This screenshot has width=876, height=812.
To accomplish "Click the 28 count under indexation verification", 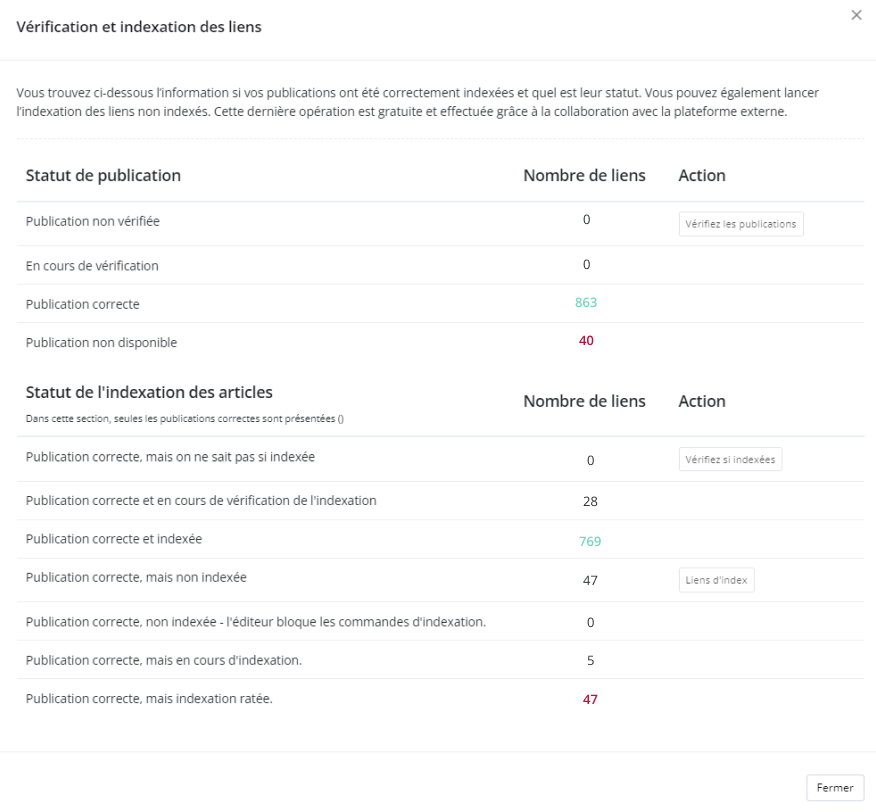I will [x=590, y=501].
